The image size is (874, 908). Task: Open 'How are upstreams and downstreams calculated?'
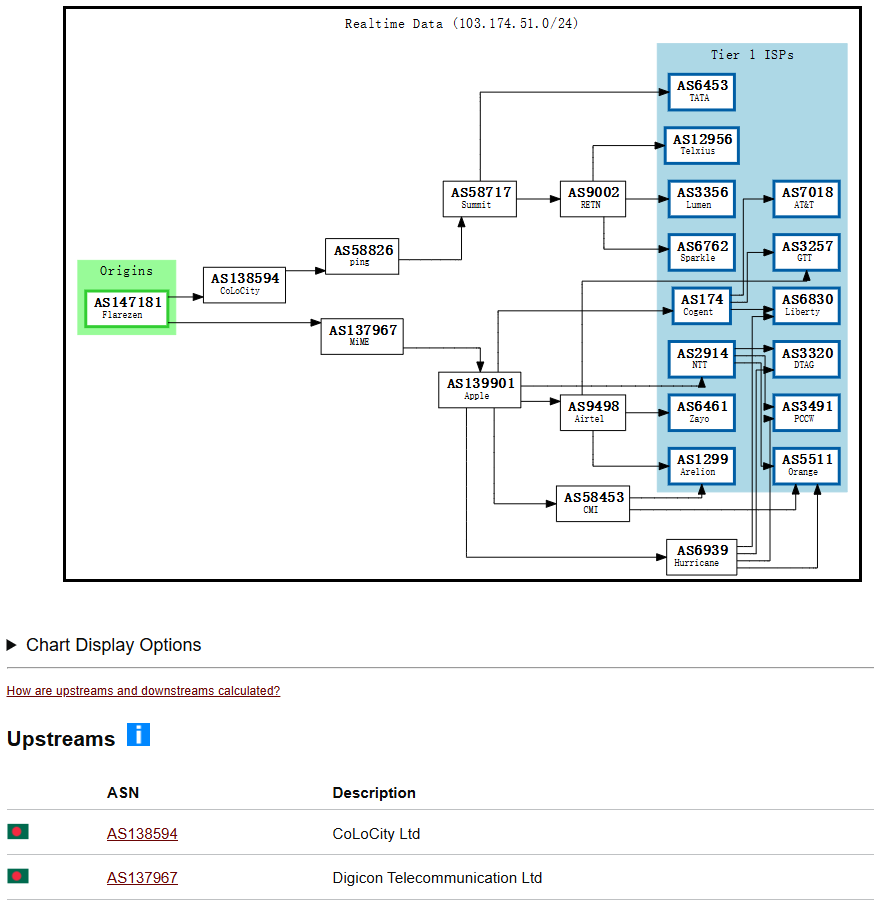[x=143, y=691]
